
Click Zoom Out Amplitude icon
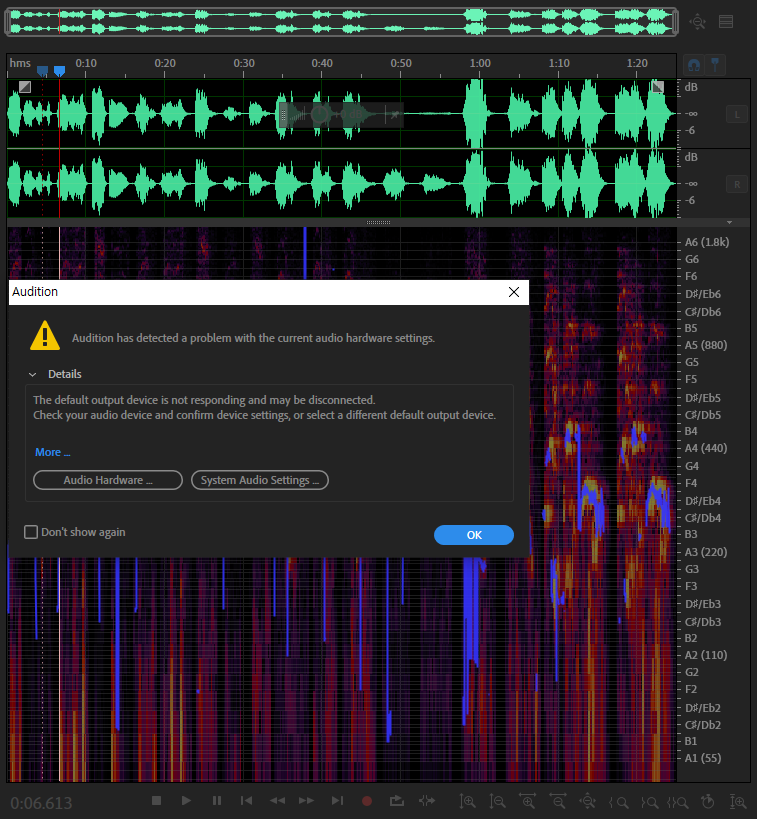coord(497,801)
